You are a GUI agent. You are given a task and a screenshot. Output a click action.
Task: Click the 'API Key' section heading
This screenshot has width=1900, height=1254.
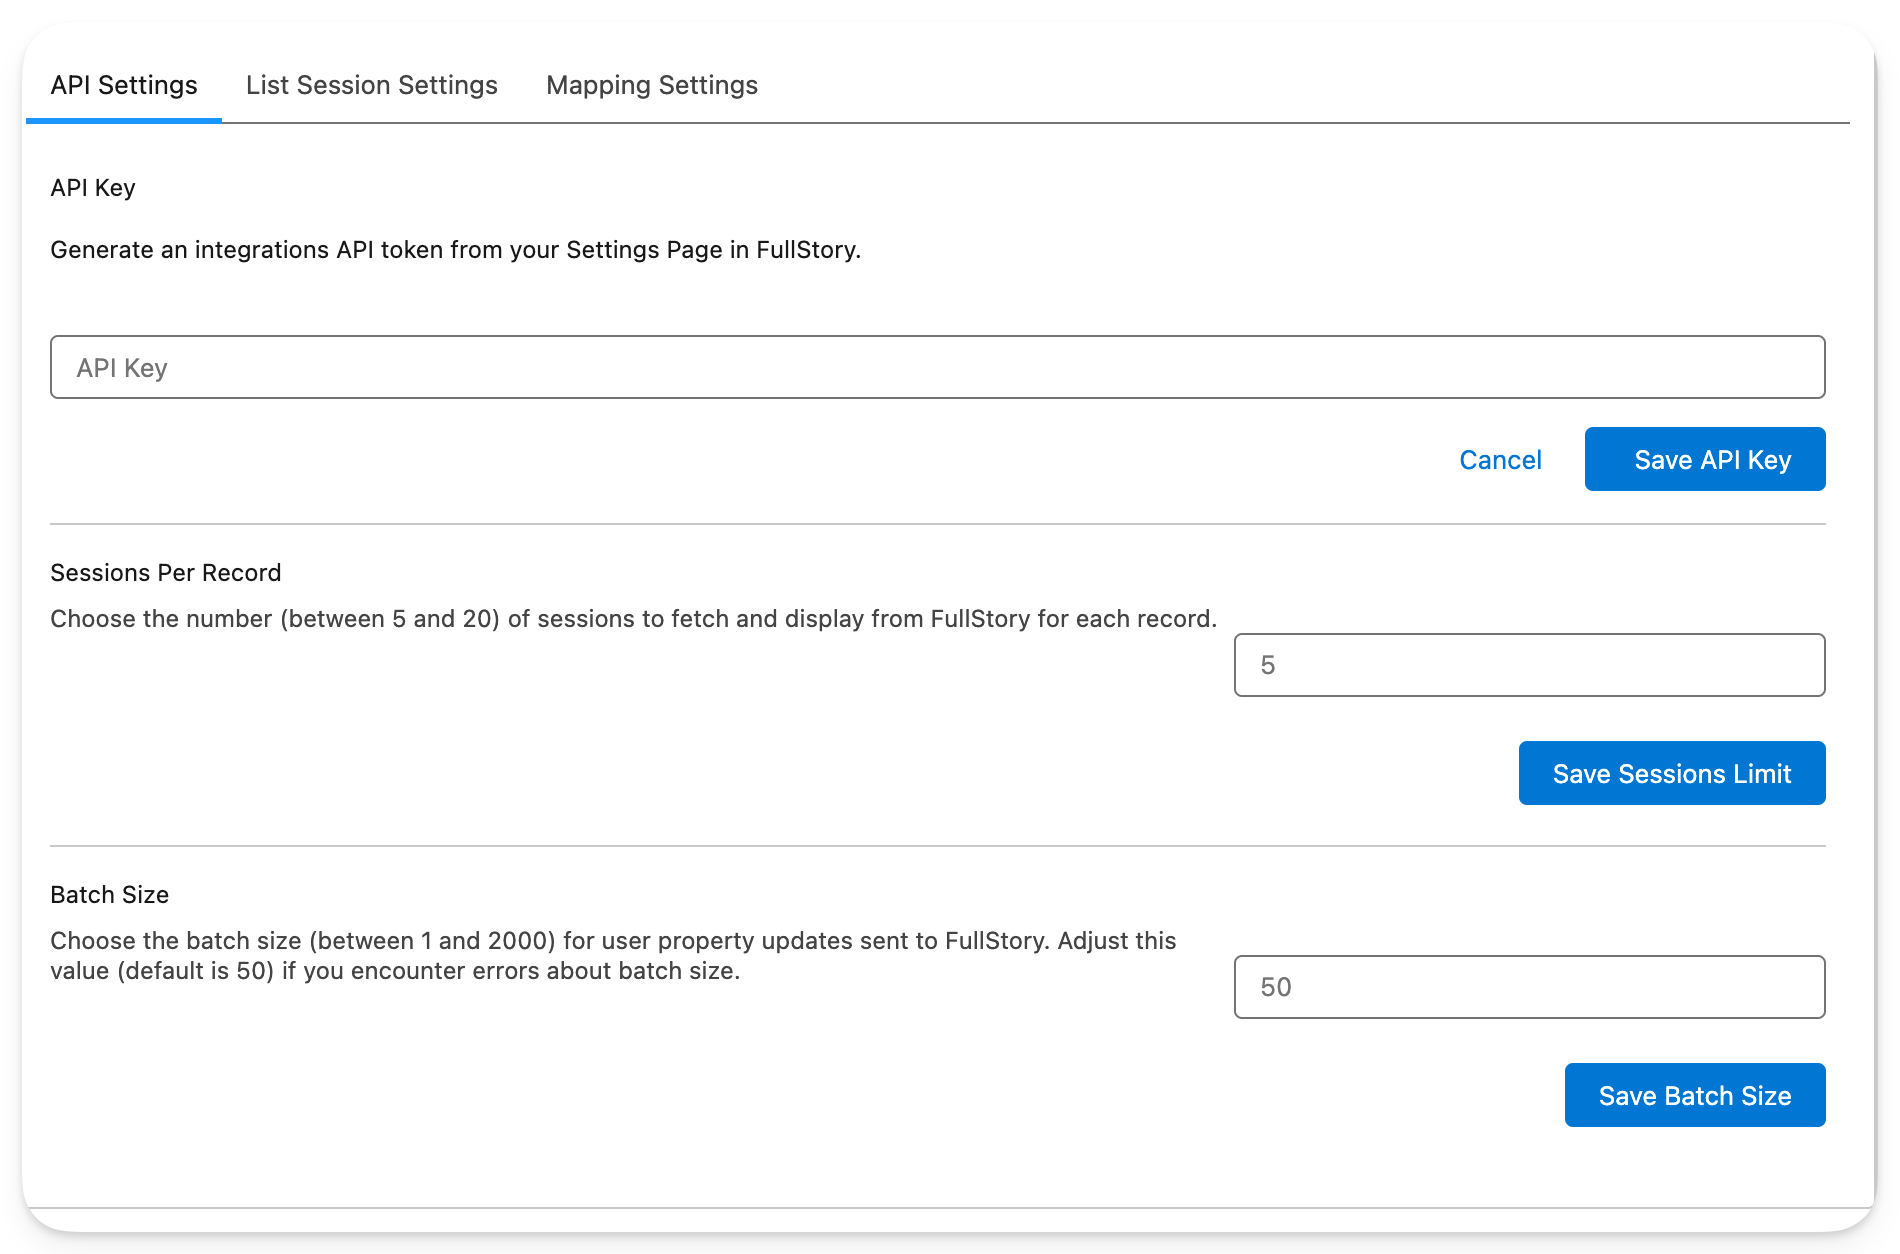93,188
